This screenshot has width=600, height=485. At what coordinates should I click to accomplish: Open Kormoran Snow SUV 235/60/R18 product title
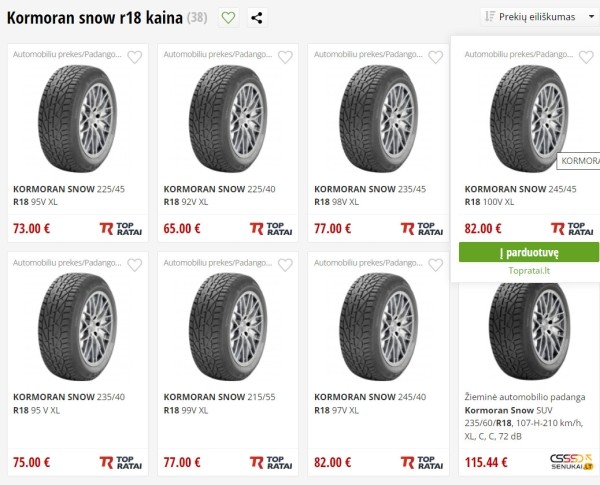528,416
